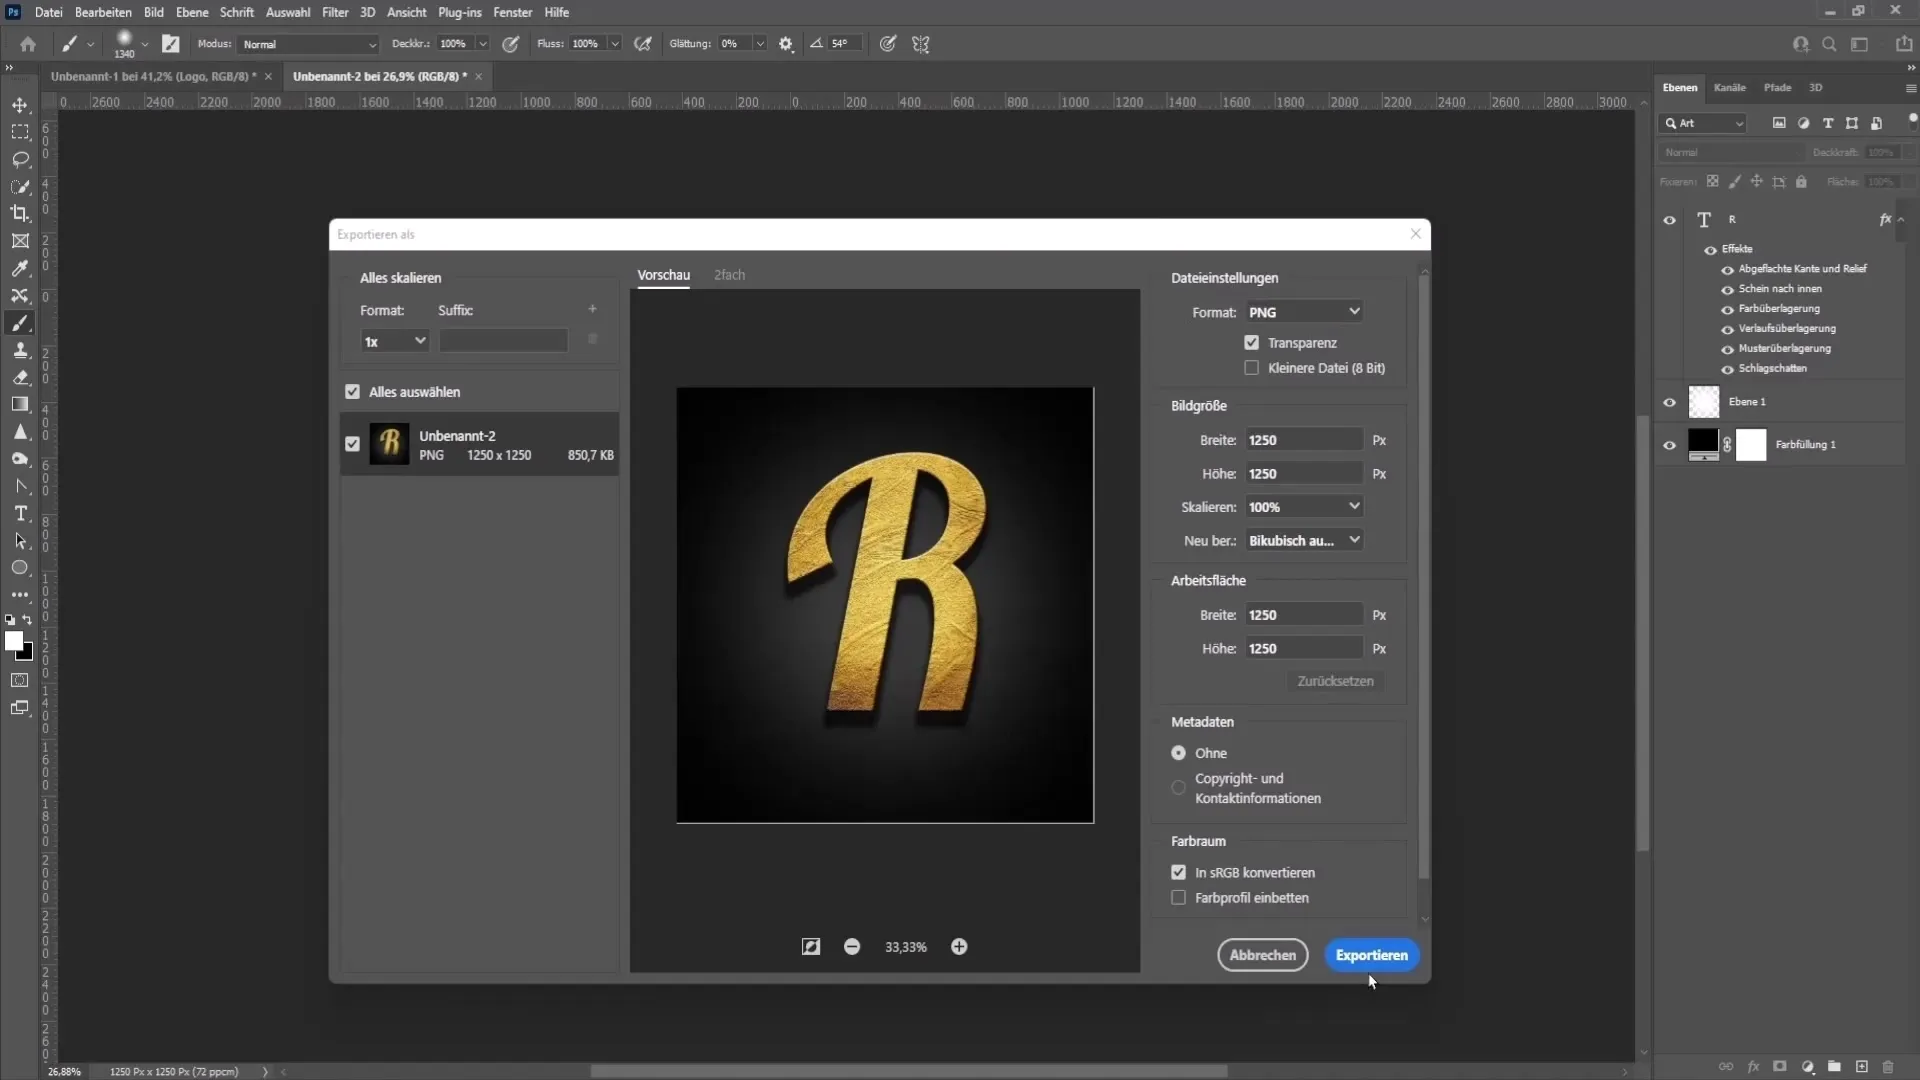
Task: Select the Path Selection tool
Action: 20,540
